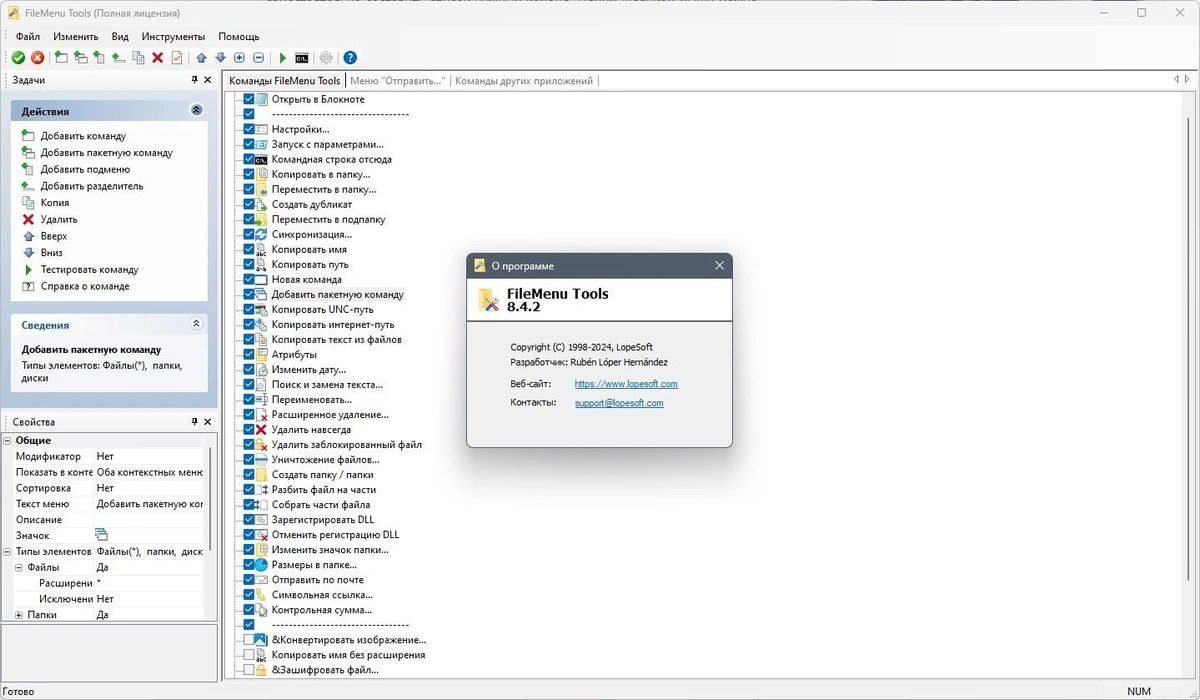Close the Свойства panel with its X
The image size is (1200, 700).
[x=208, y=422]
